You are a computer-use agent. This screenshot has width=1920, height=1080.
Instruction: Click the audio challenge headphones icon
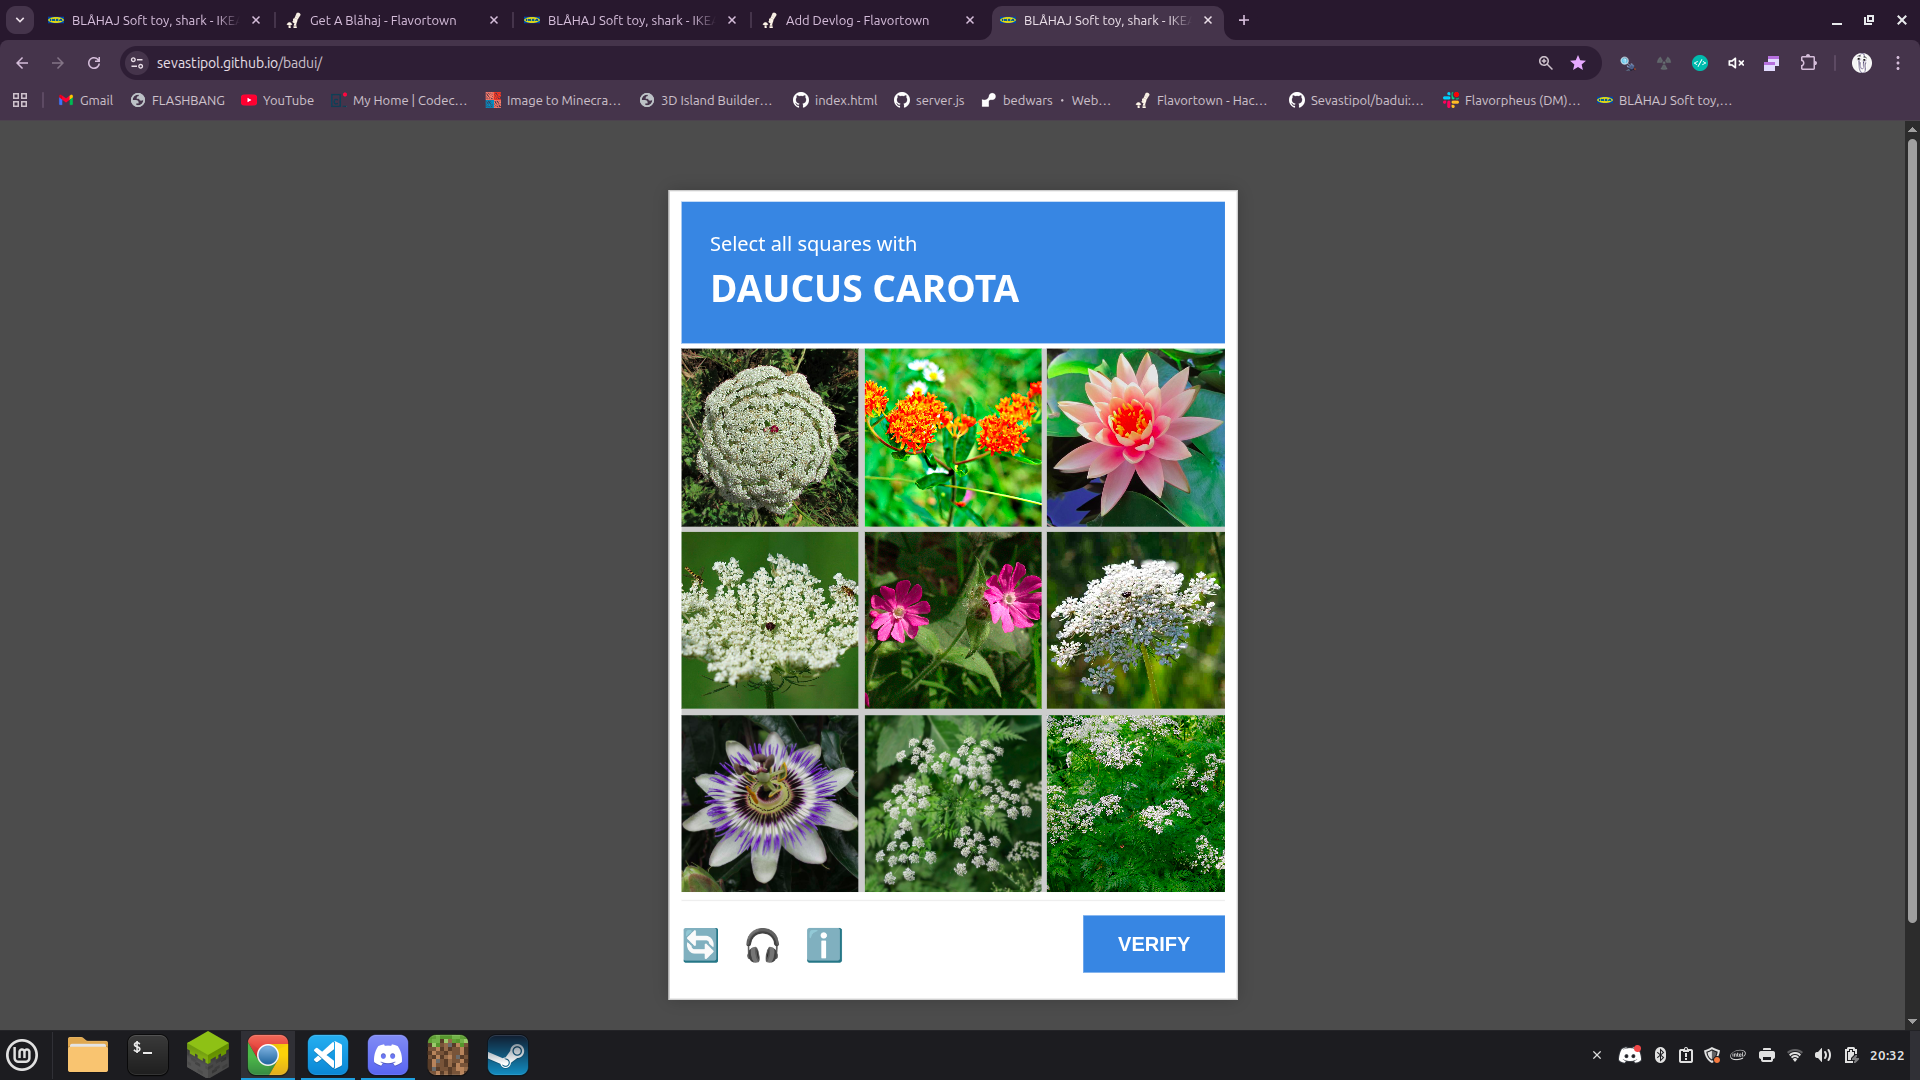point(762,945)
